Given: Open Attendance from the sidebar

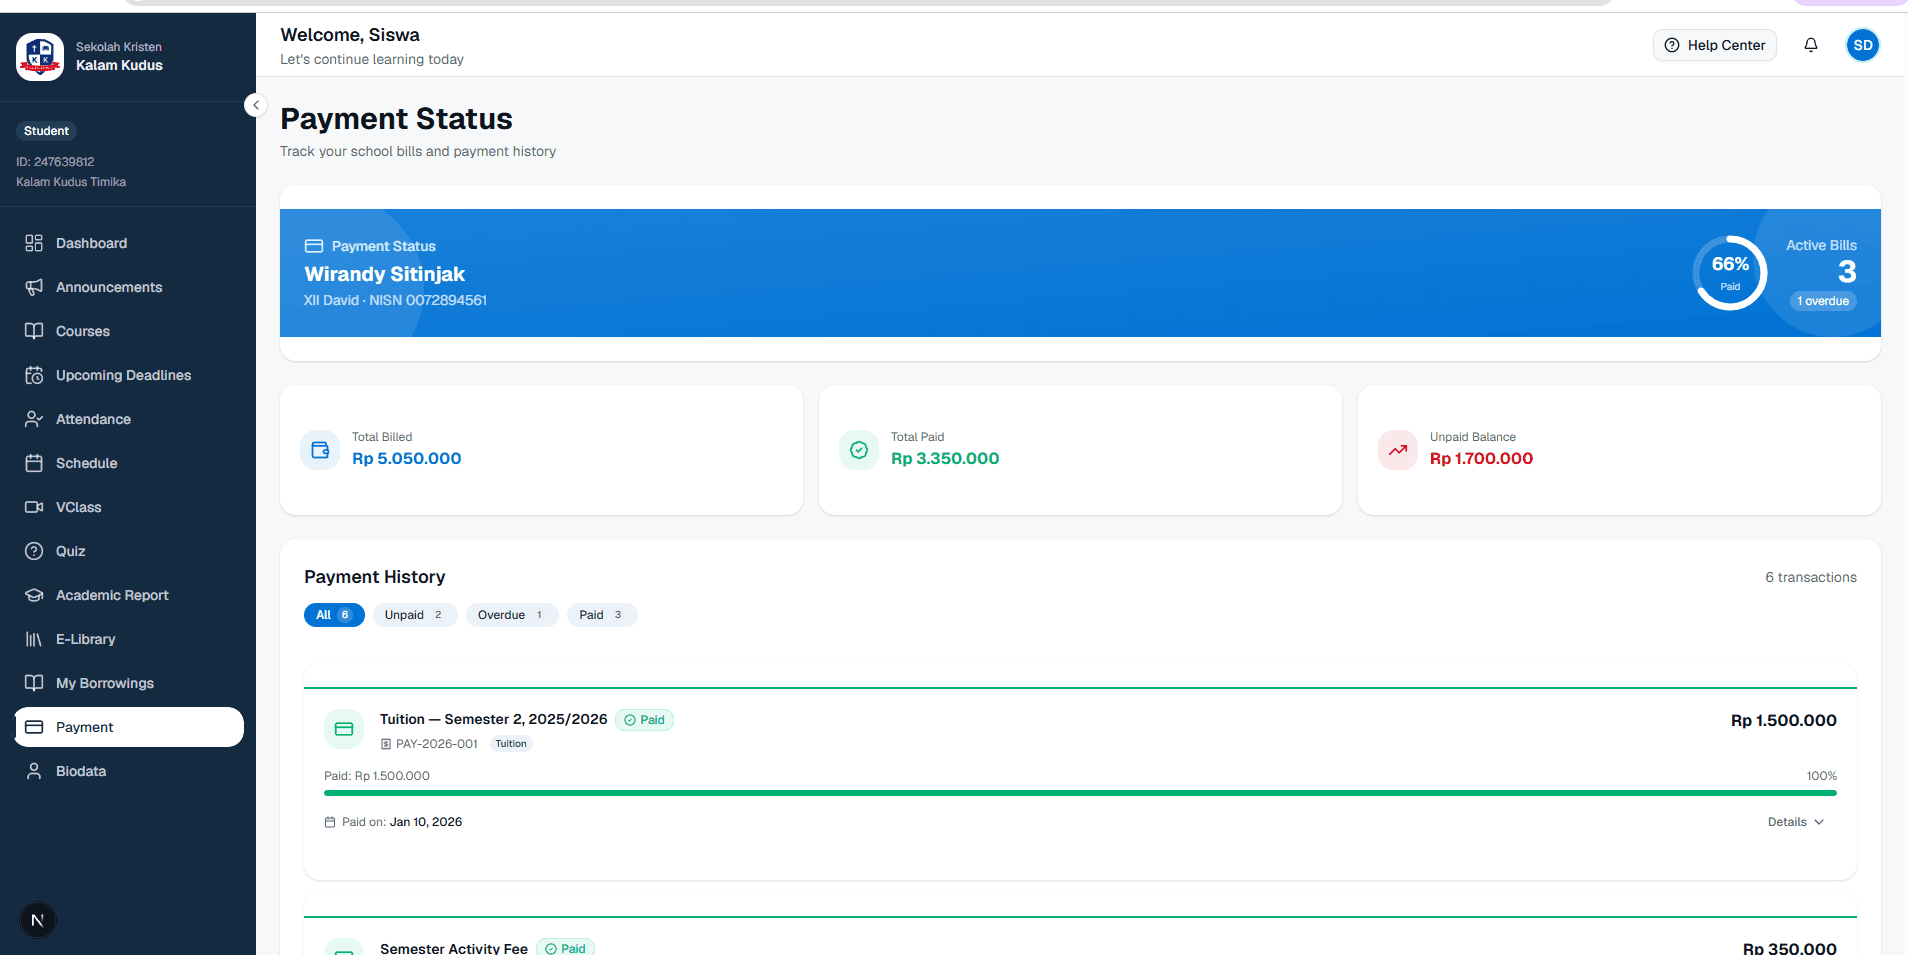Looking at the screenshot, I should click(128, 419).
